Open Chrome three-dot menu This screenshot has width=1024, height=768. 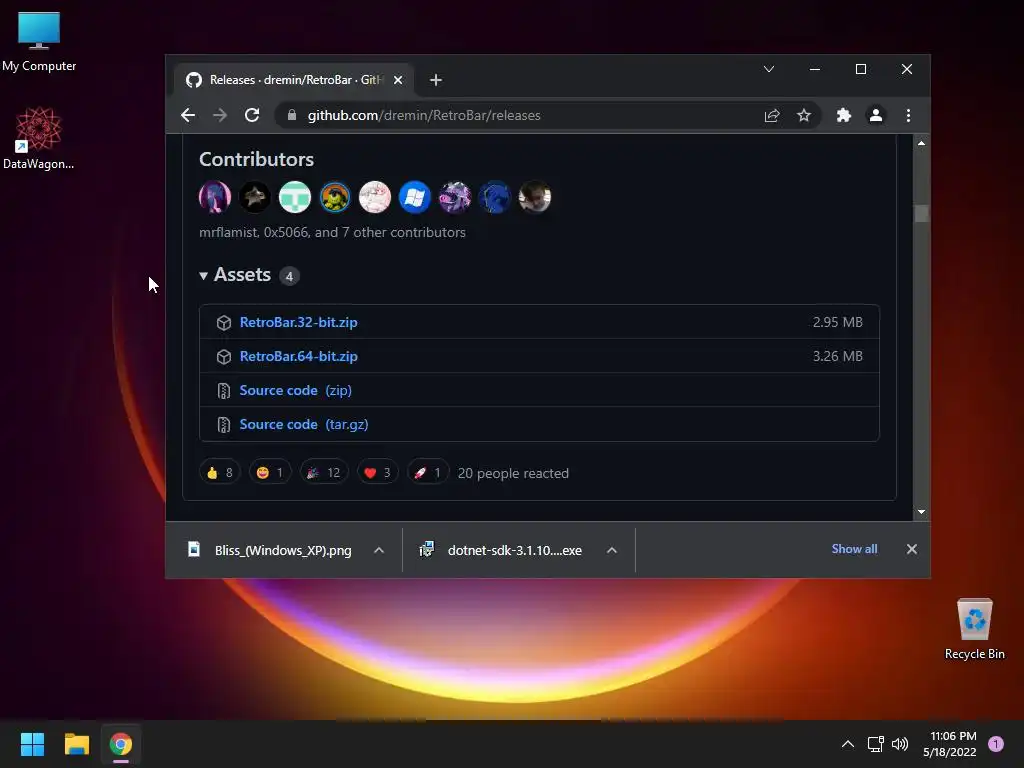(x=908, y=116)
